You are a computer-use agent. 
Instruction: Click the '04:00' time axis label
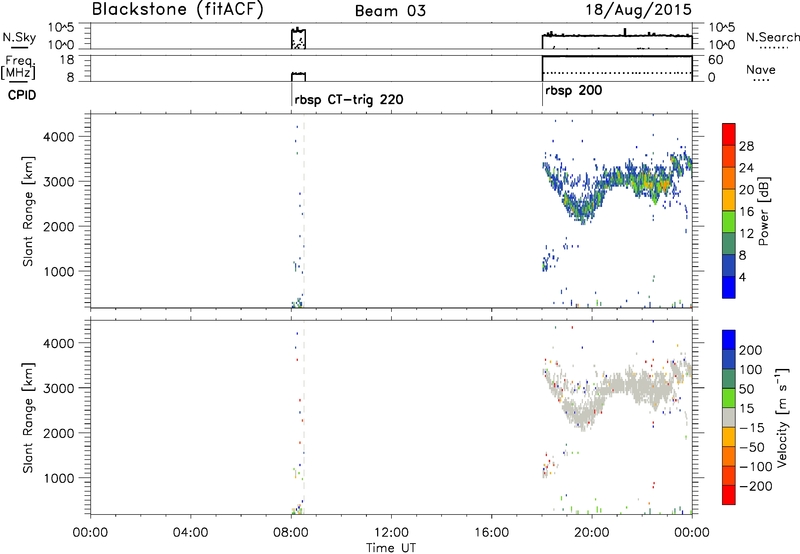point(190,533)
